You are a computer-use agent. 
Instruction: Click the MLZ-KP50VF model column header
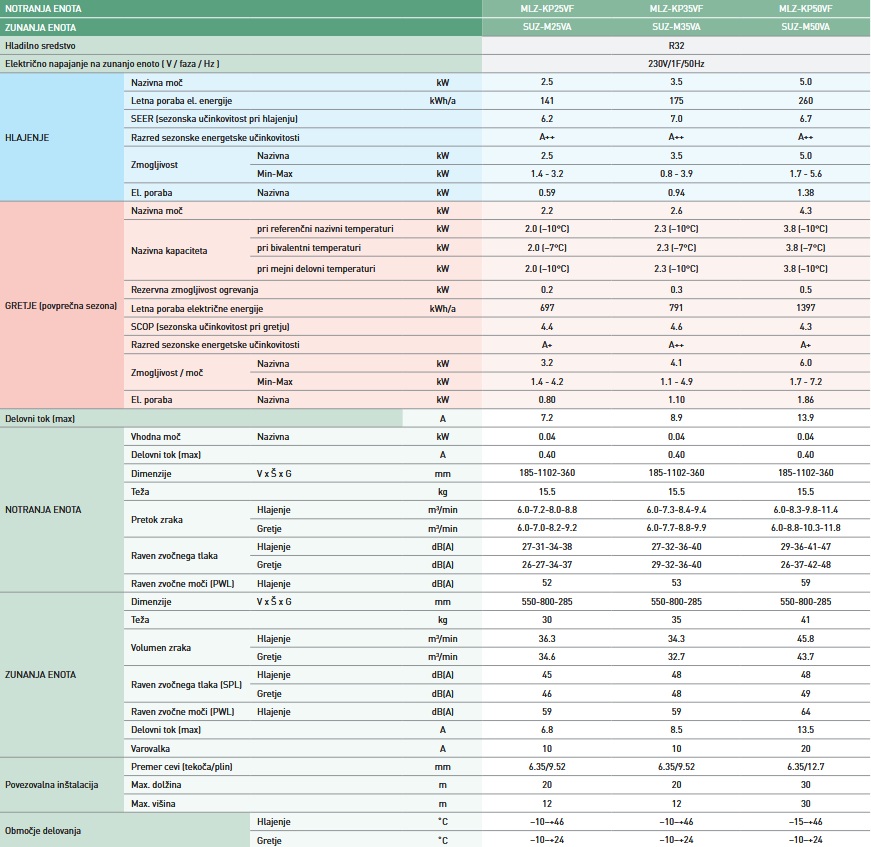pyautogui.click(x=805, y=9)
